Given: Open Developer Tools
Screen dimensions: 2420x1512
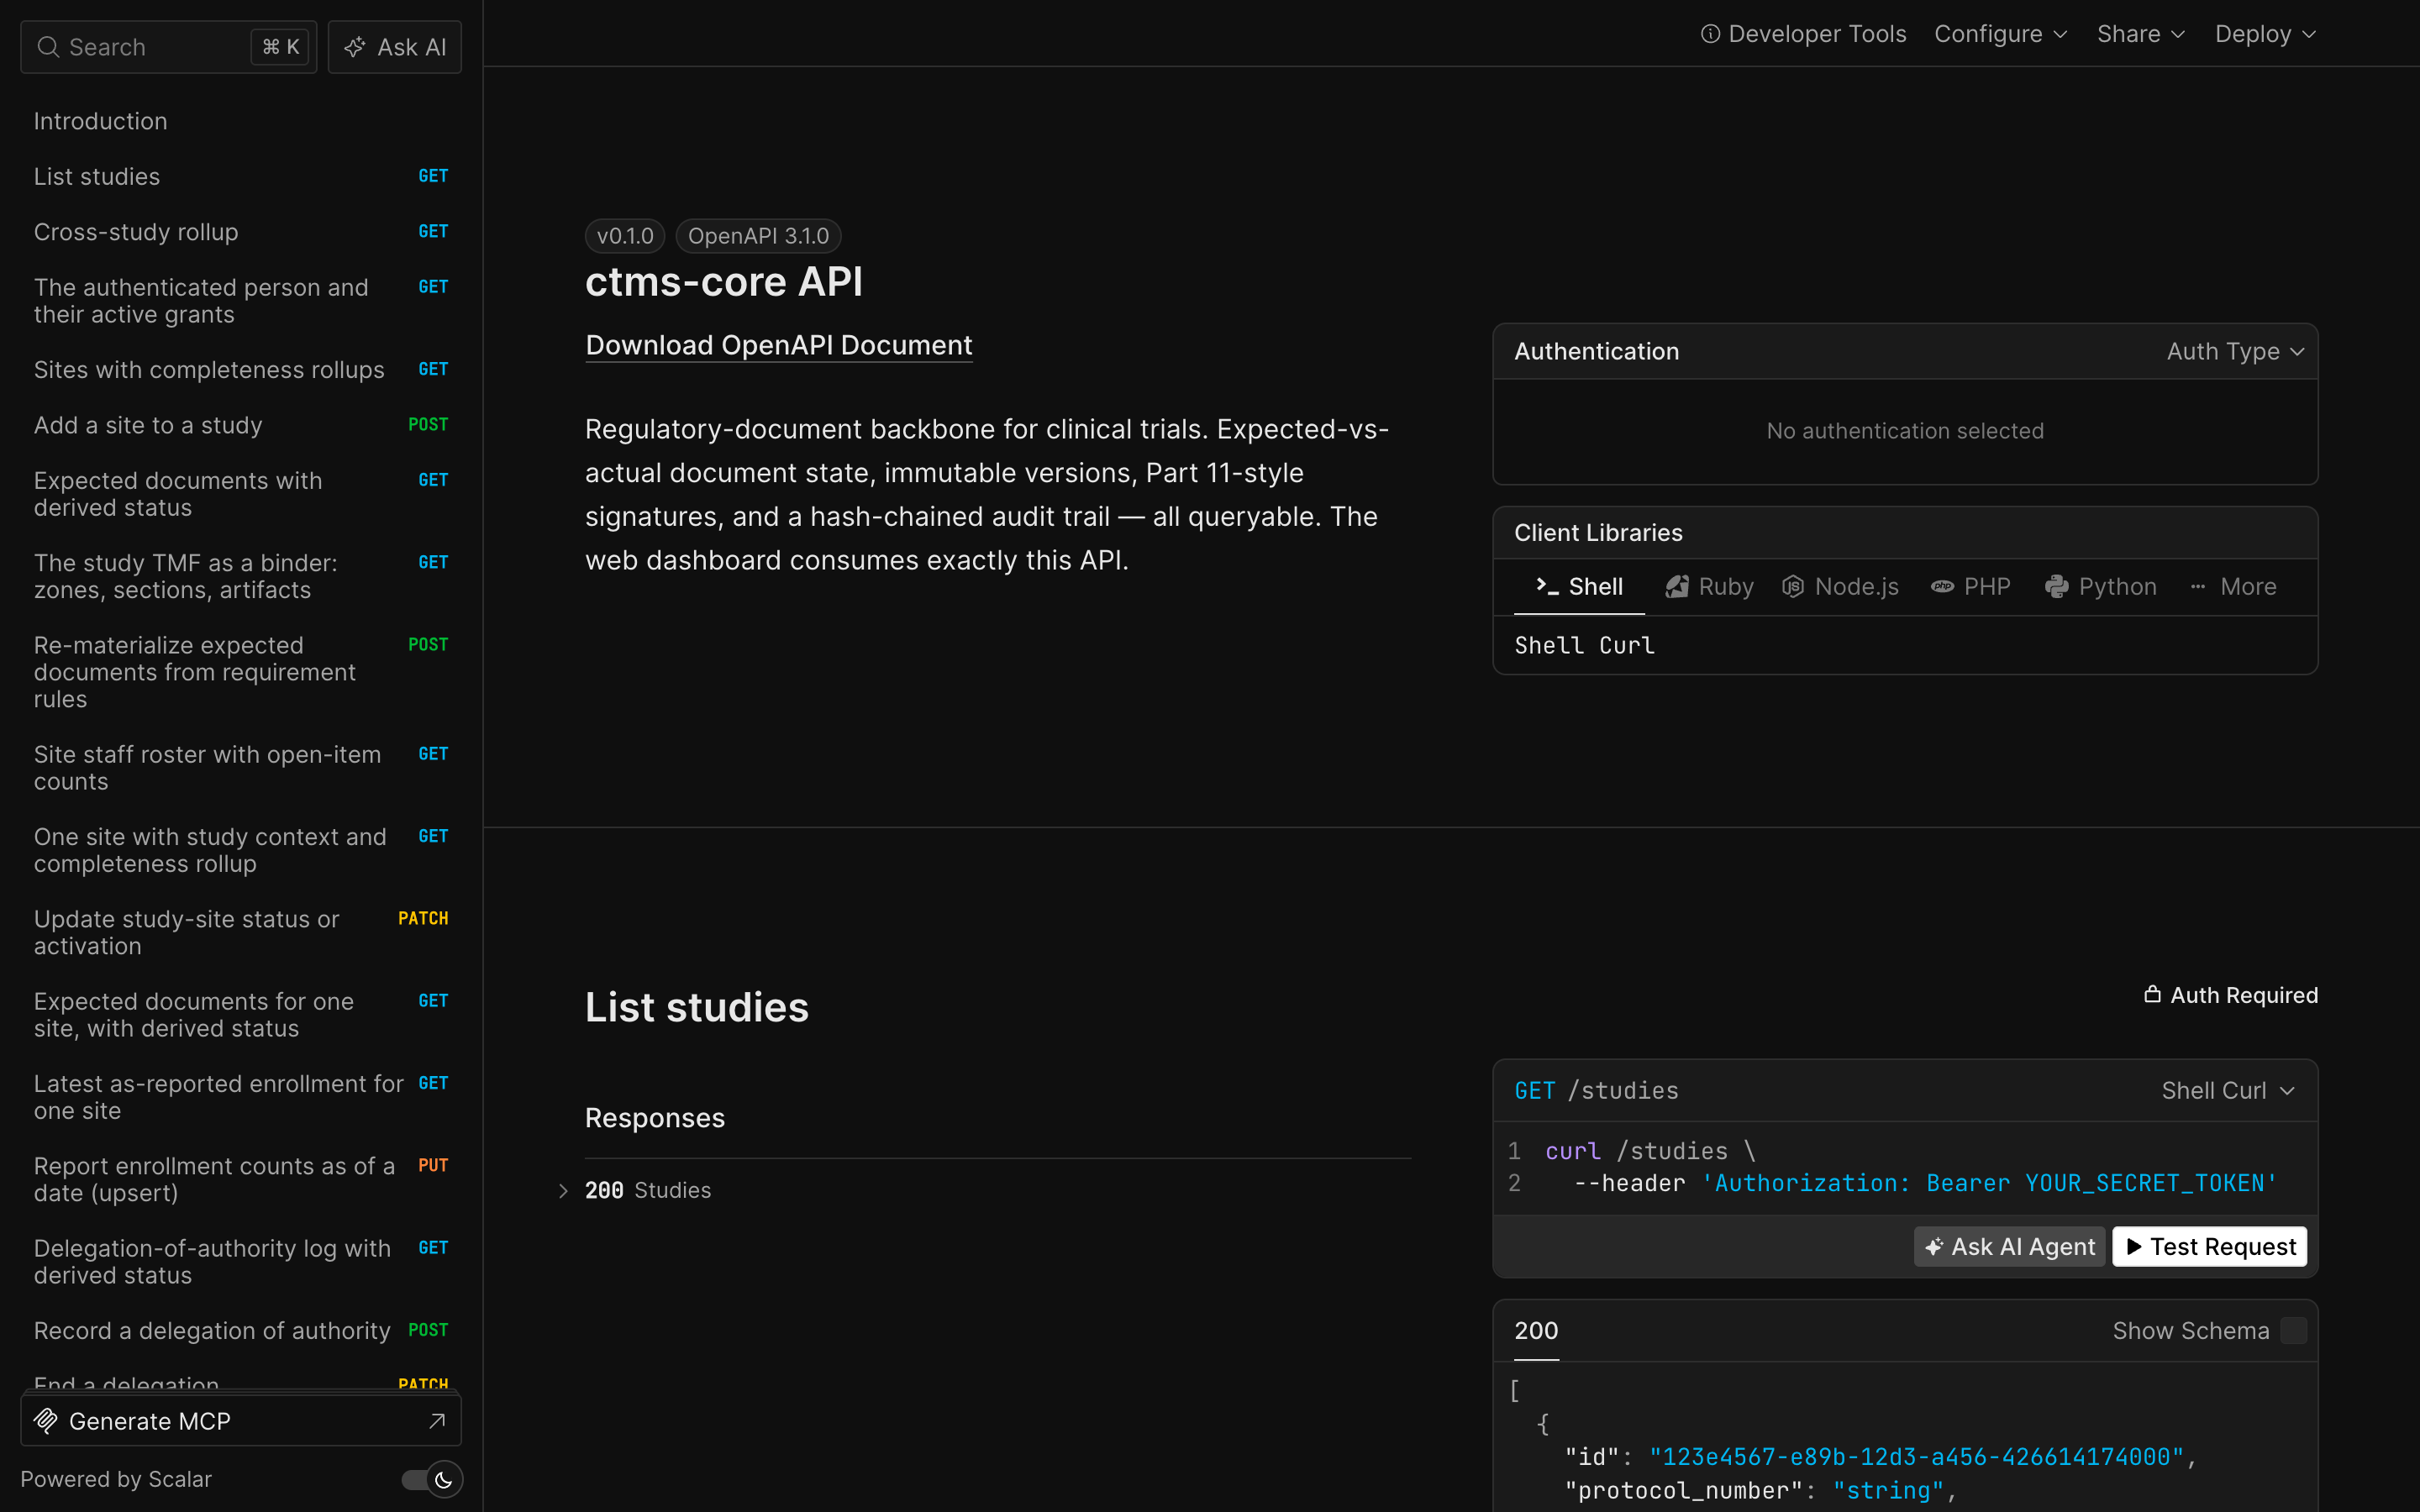Looking at the screenshot, I should [1804, 34].
